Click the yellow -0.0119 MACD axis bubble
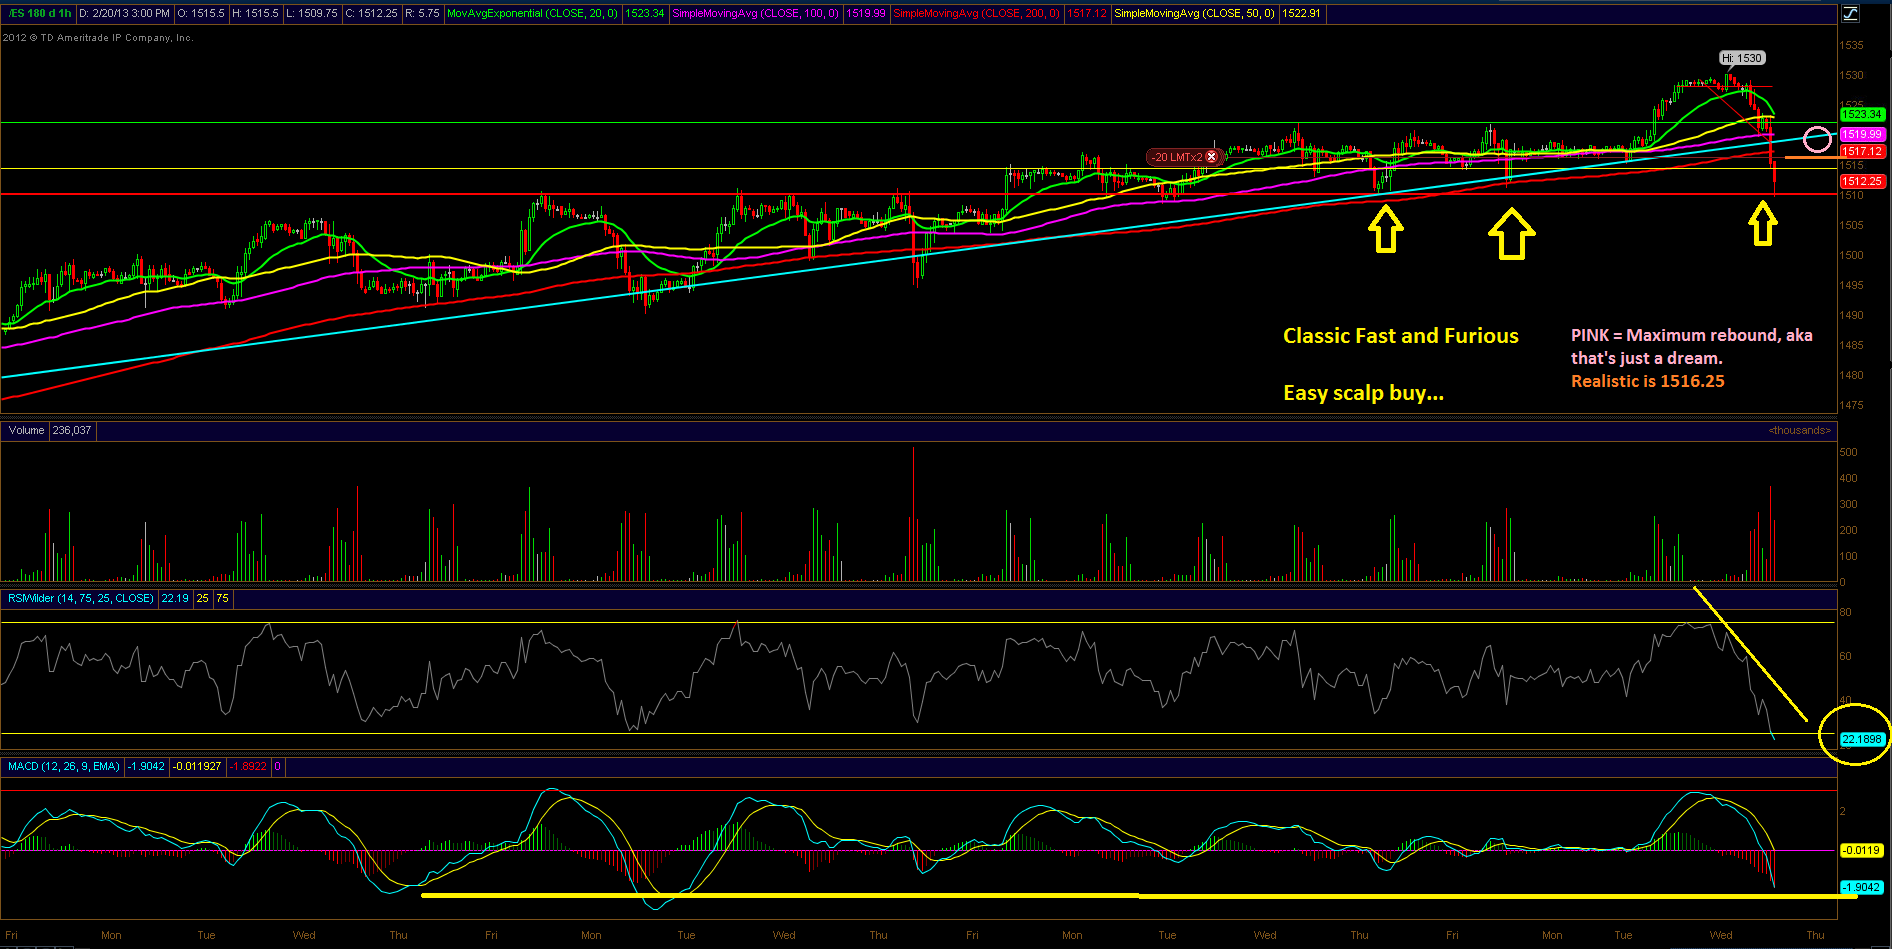The height and width of the screenshot is (949, 1892). point(1862,850)
